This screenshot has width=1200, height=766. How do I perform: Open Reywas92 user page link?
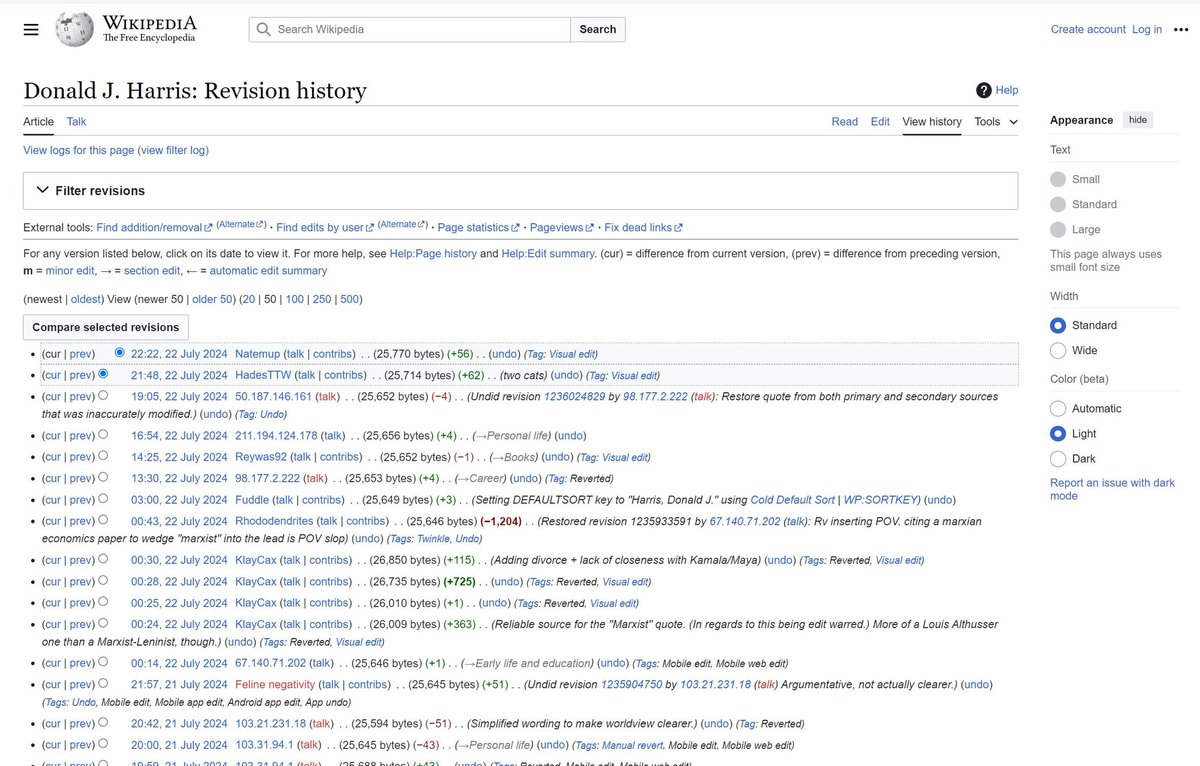tap(261, 457)
